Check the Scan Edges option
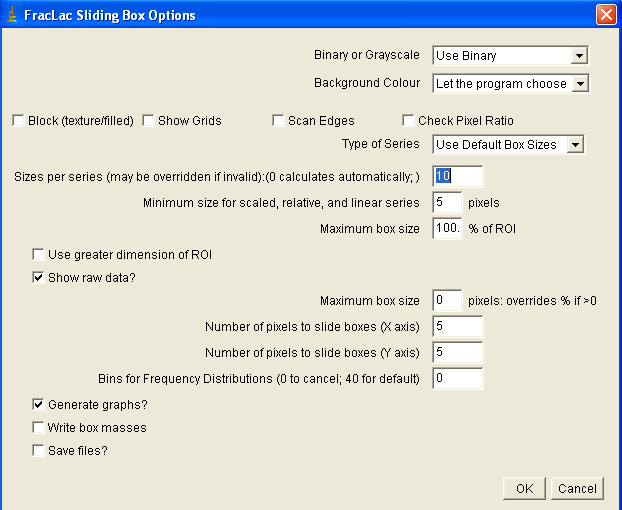The height and width of the screenshot is (510, 622). click(278, 120)
